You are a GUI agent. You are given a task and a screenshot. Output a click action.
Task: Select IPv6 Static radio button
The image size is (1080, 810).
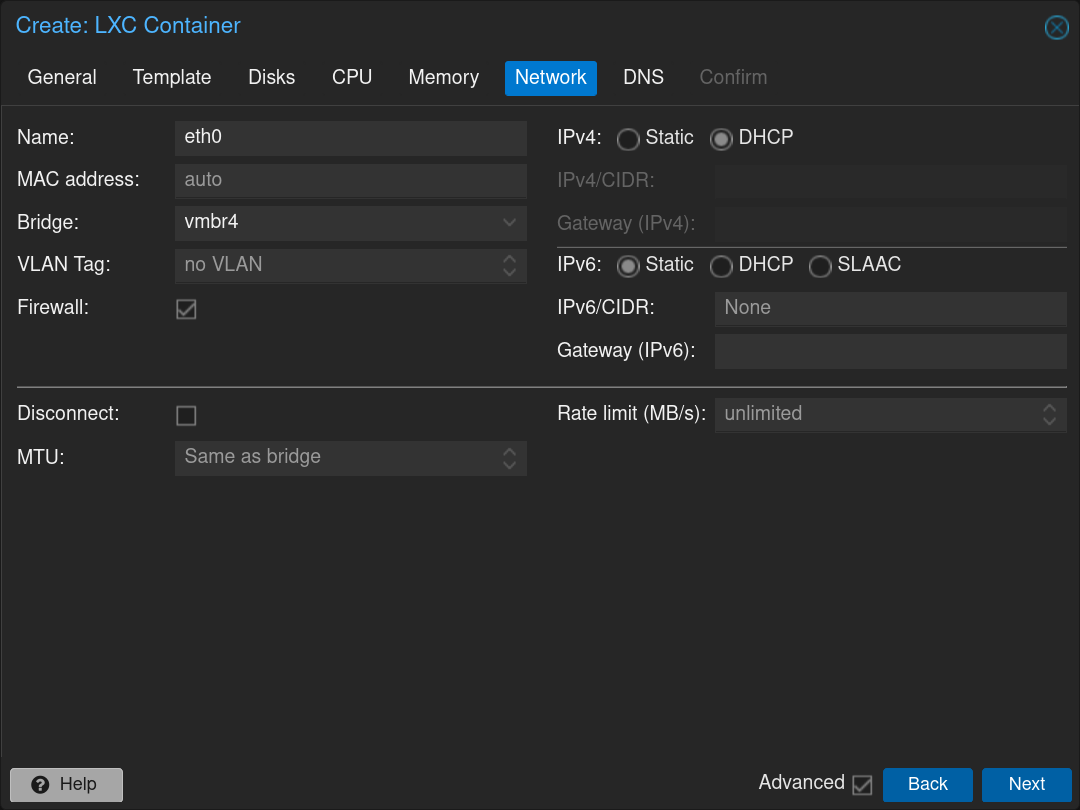[627, 266]
